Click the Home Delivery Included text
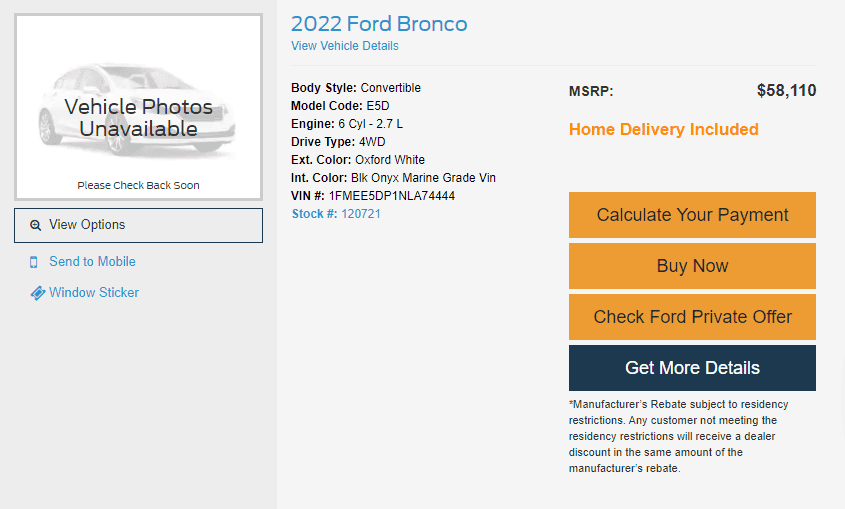 click(x=664, y=129)
